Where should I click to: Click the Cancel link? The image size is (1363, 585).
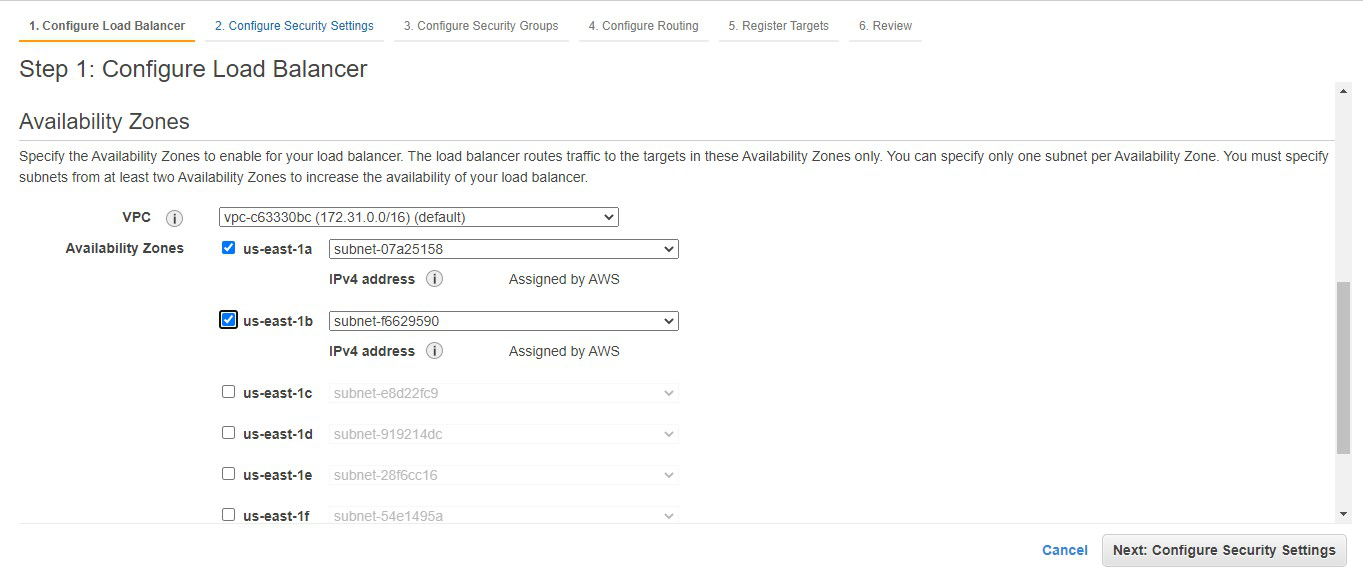click(1064, 550)
